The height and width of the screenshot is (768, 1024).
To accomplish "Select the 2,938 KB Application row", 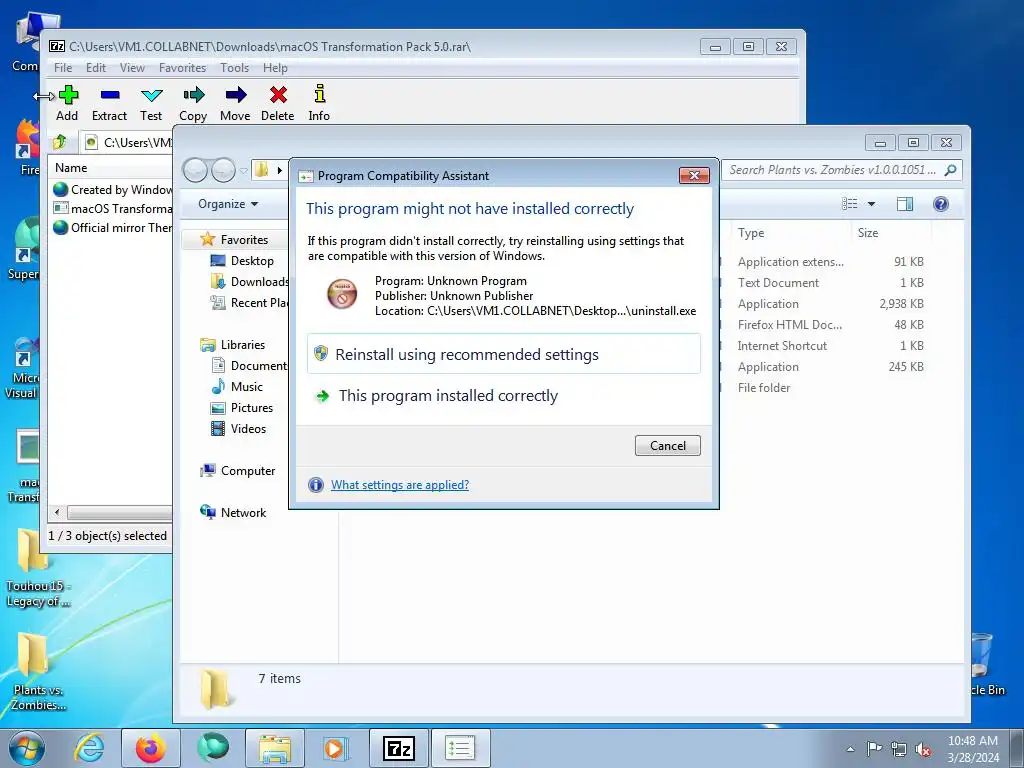I will [x=830, y=304].
